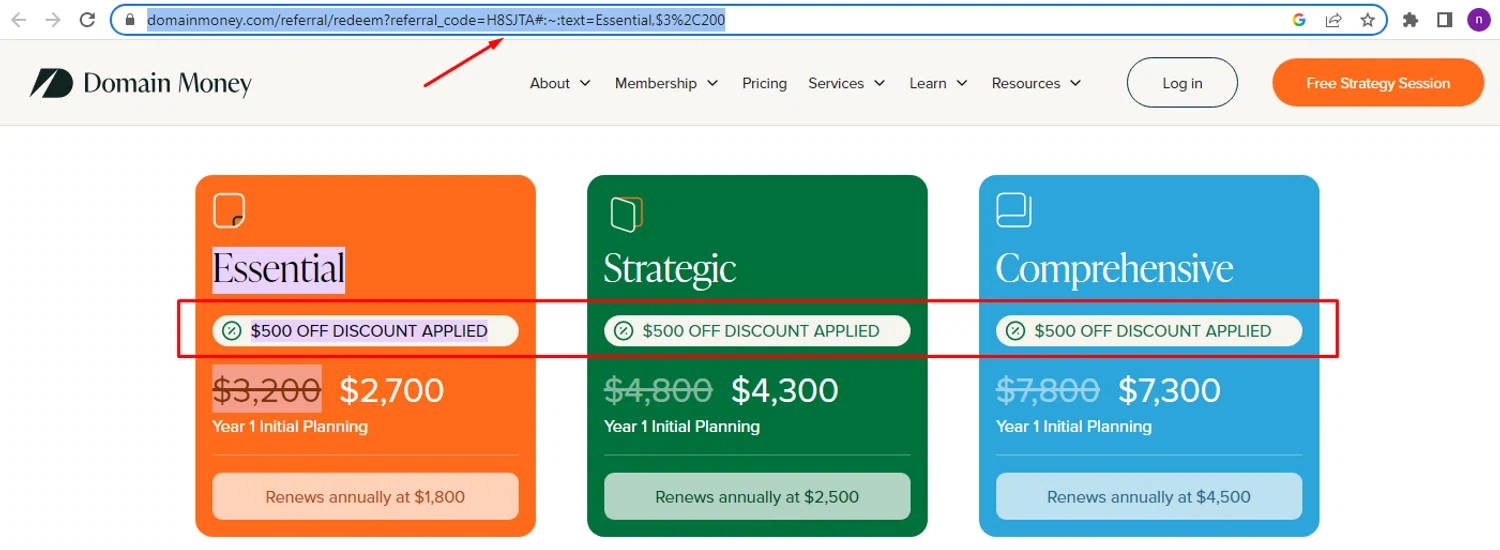1500x550 pixels.
Task: Click the Strategic plan book icon
Action: click(x=626, y=212)
